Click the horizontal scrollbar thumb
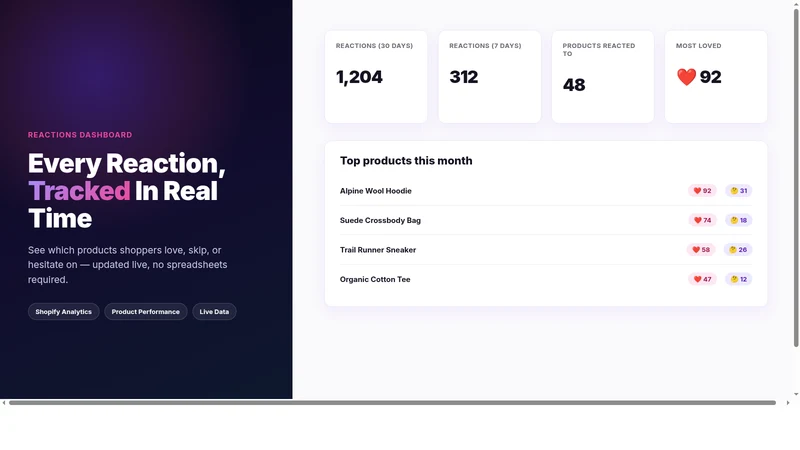Screen dimensions: 800x450 392,403
